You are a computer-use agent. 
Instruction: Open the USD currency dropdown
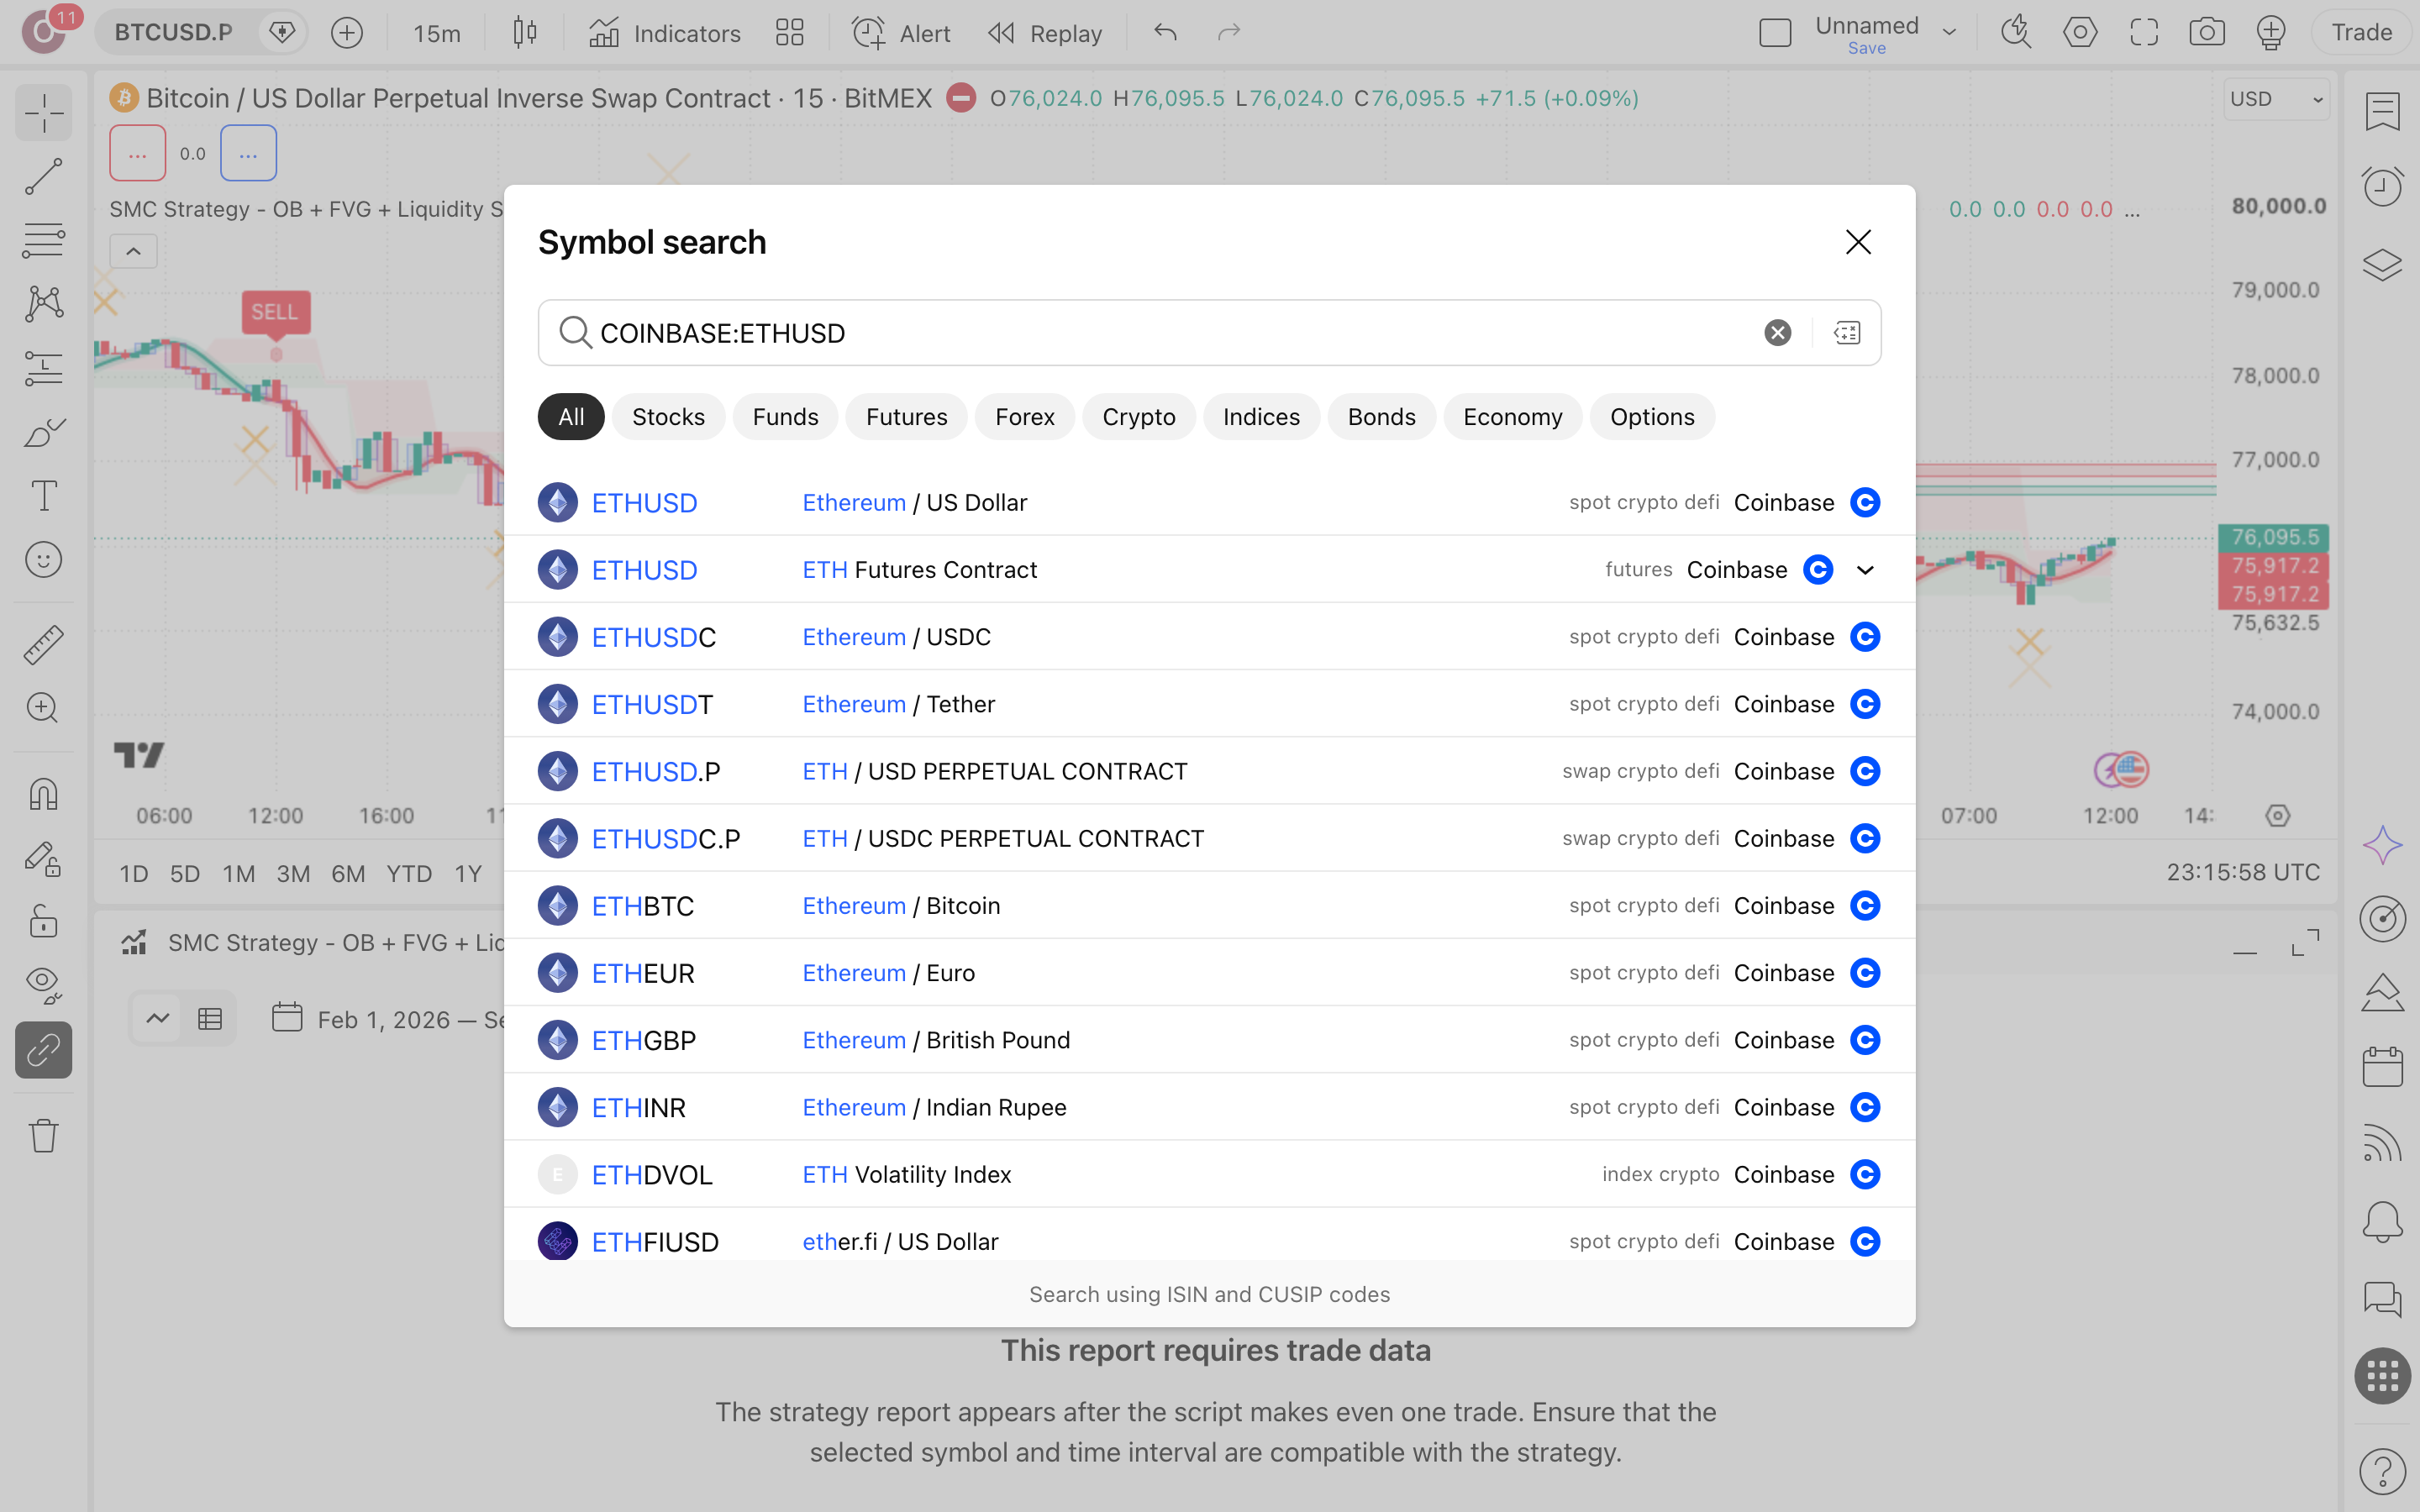click(x=2277, y=99)
